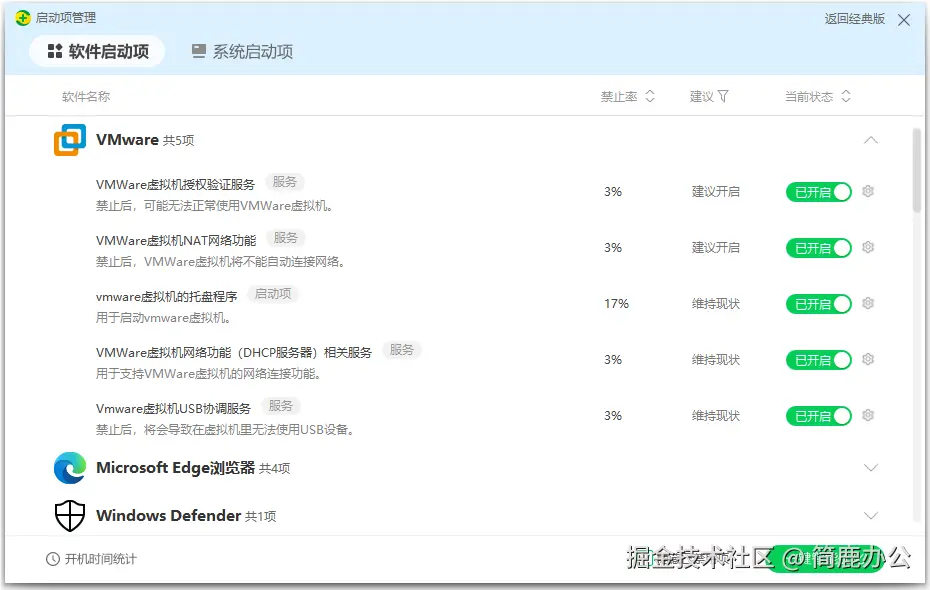Open settings gear for Vmware虚拟机USB协调服务
This screenshot has width=930, height=590.
click(868, 415)
